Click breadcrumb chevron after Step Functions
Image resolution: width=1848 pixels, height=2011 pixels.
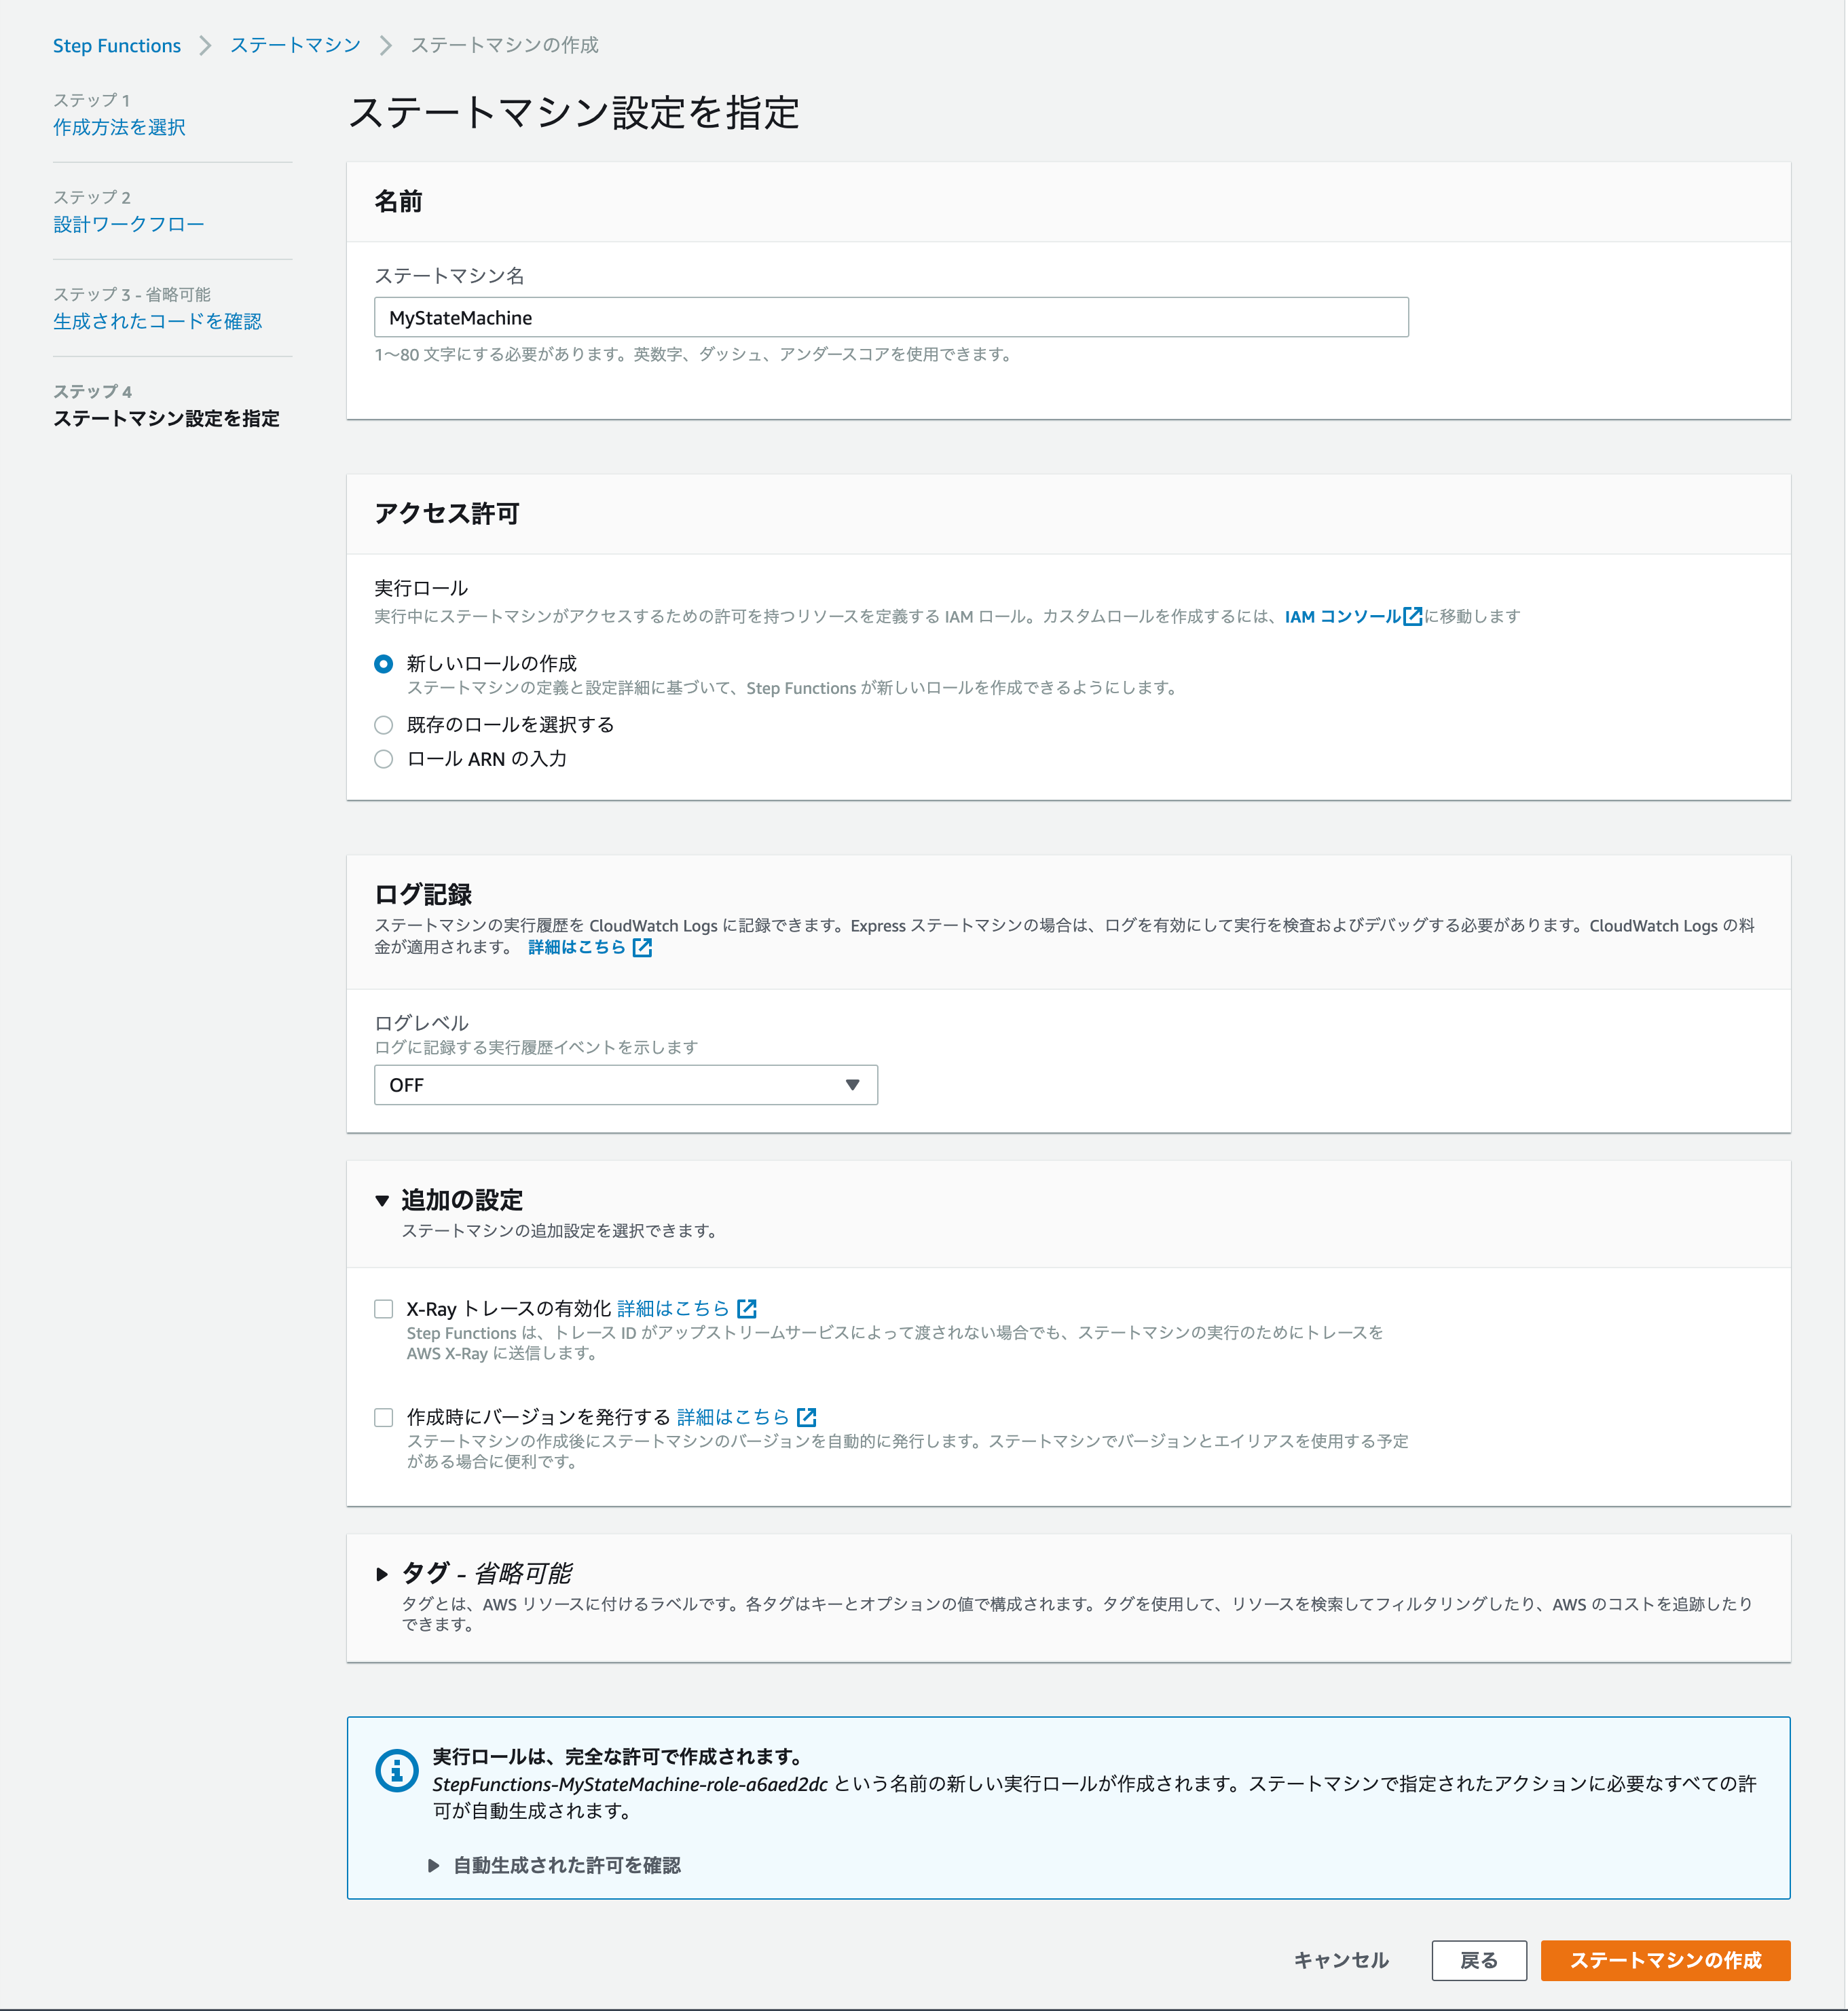205,45
